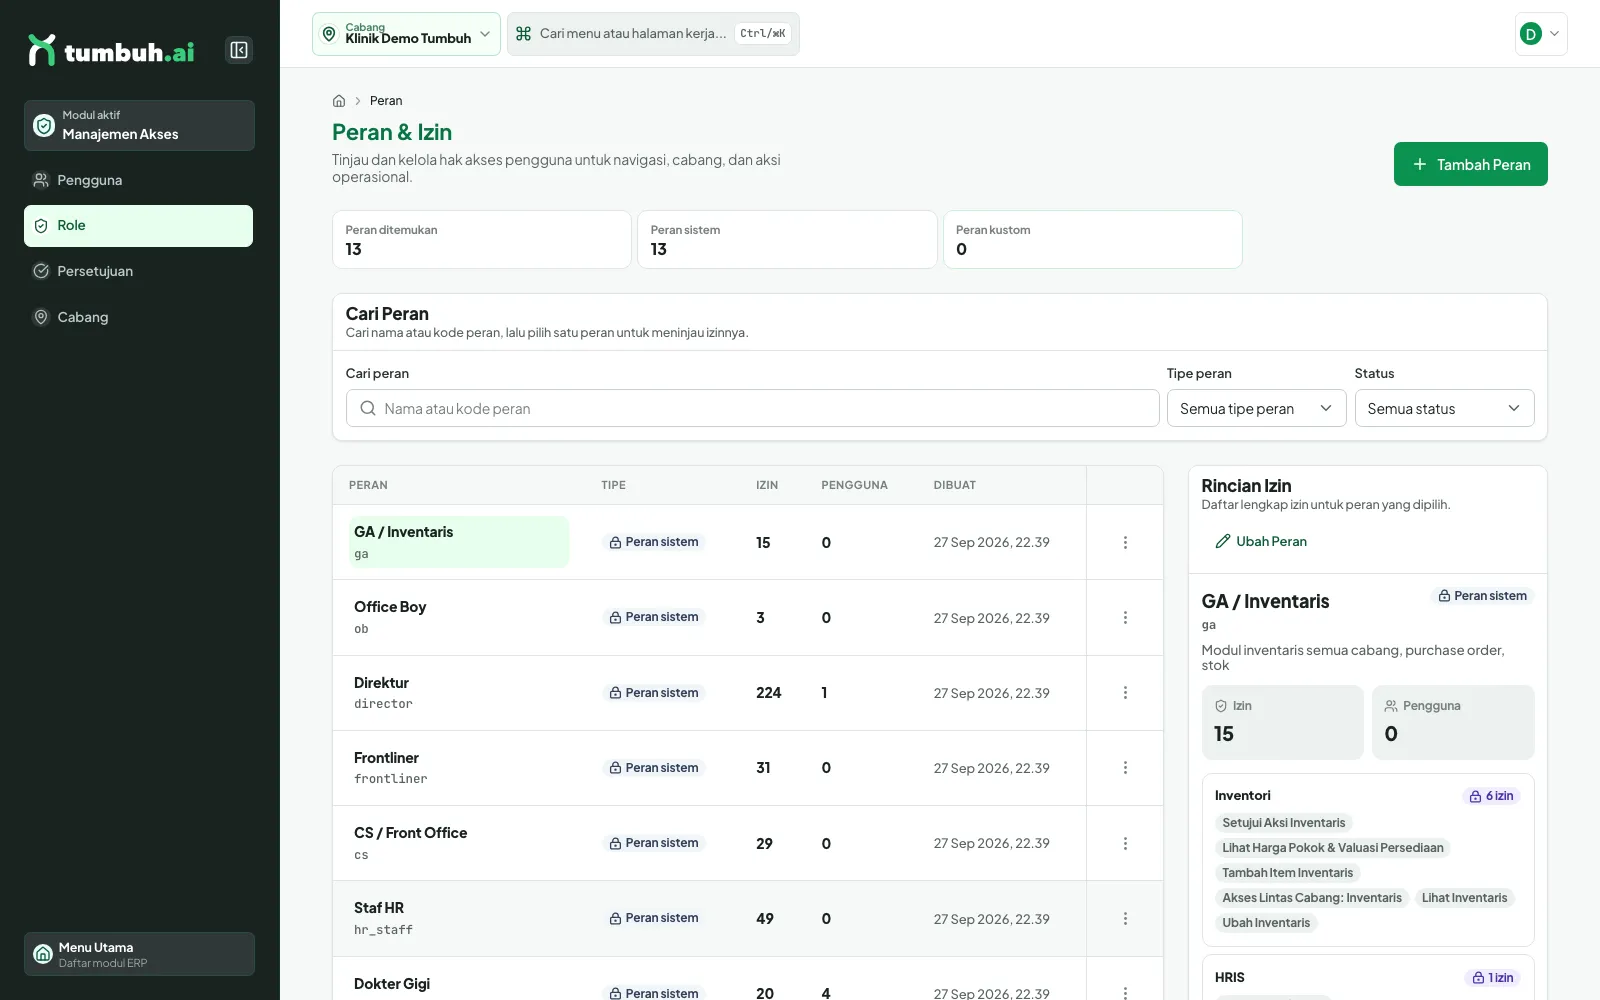Click the Peran breadcrumb text
Viewport: 1600px width, 1000px height.
click(x=386, y=101)
